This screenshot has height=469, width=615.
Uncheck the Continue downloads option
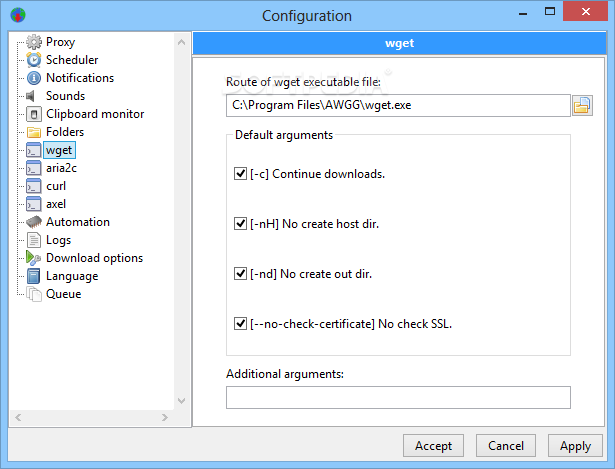[240, 174]
